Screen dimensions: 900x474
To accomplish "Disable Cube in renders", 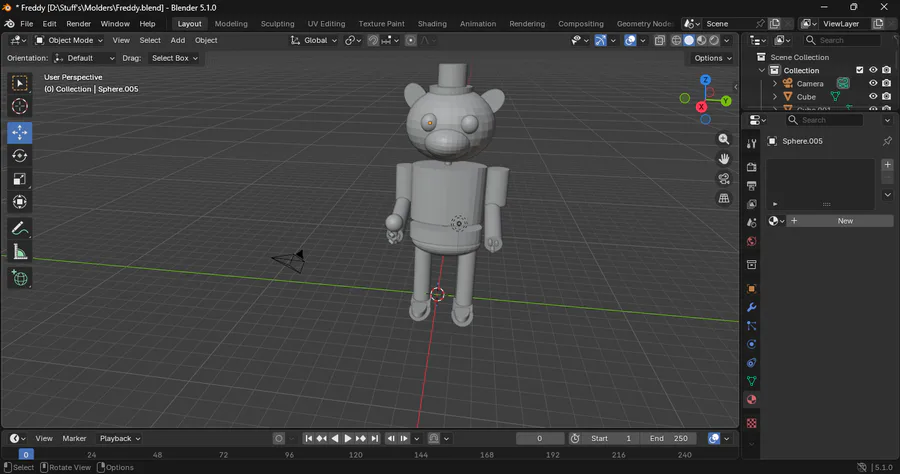I will [x=886, y=96].
